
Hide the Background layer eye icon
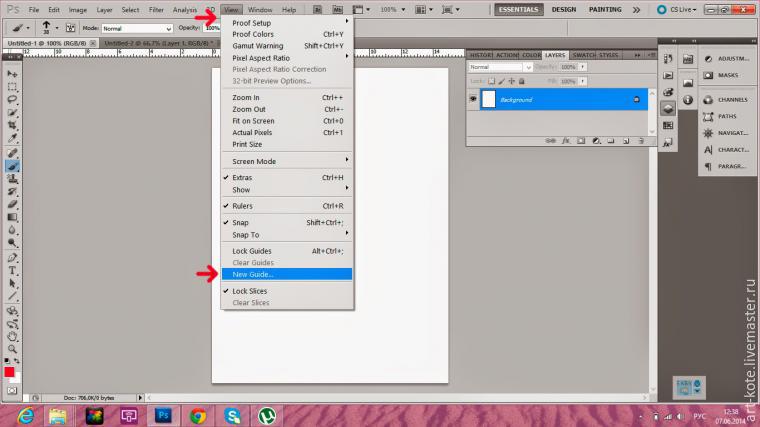473,100
